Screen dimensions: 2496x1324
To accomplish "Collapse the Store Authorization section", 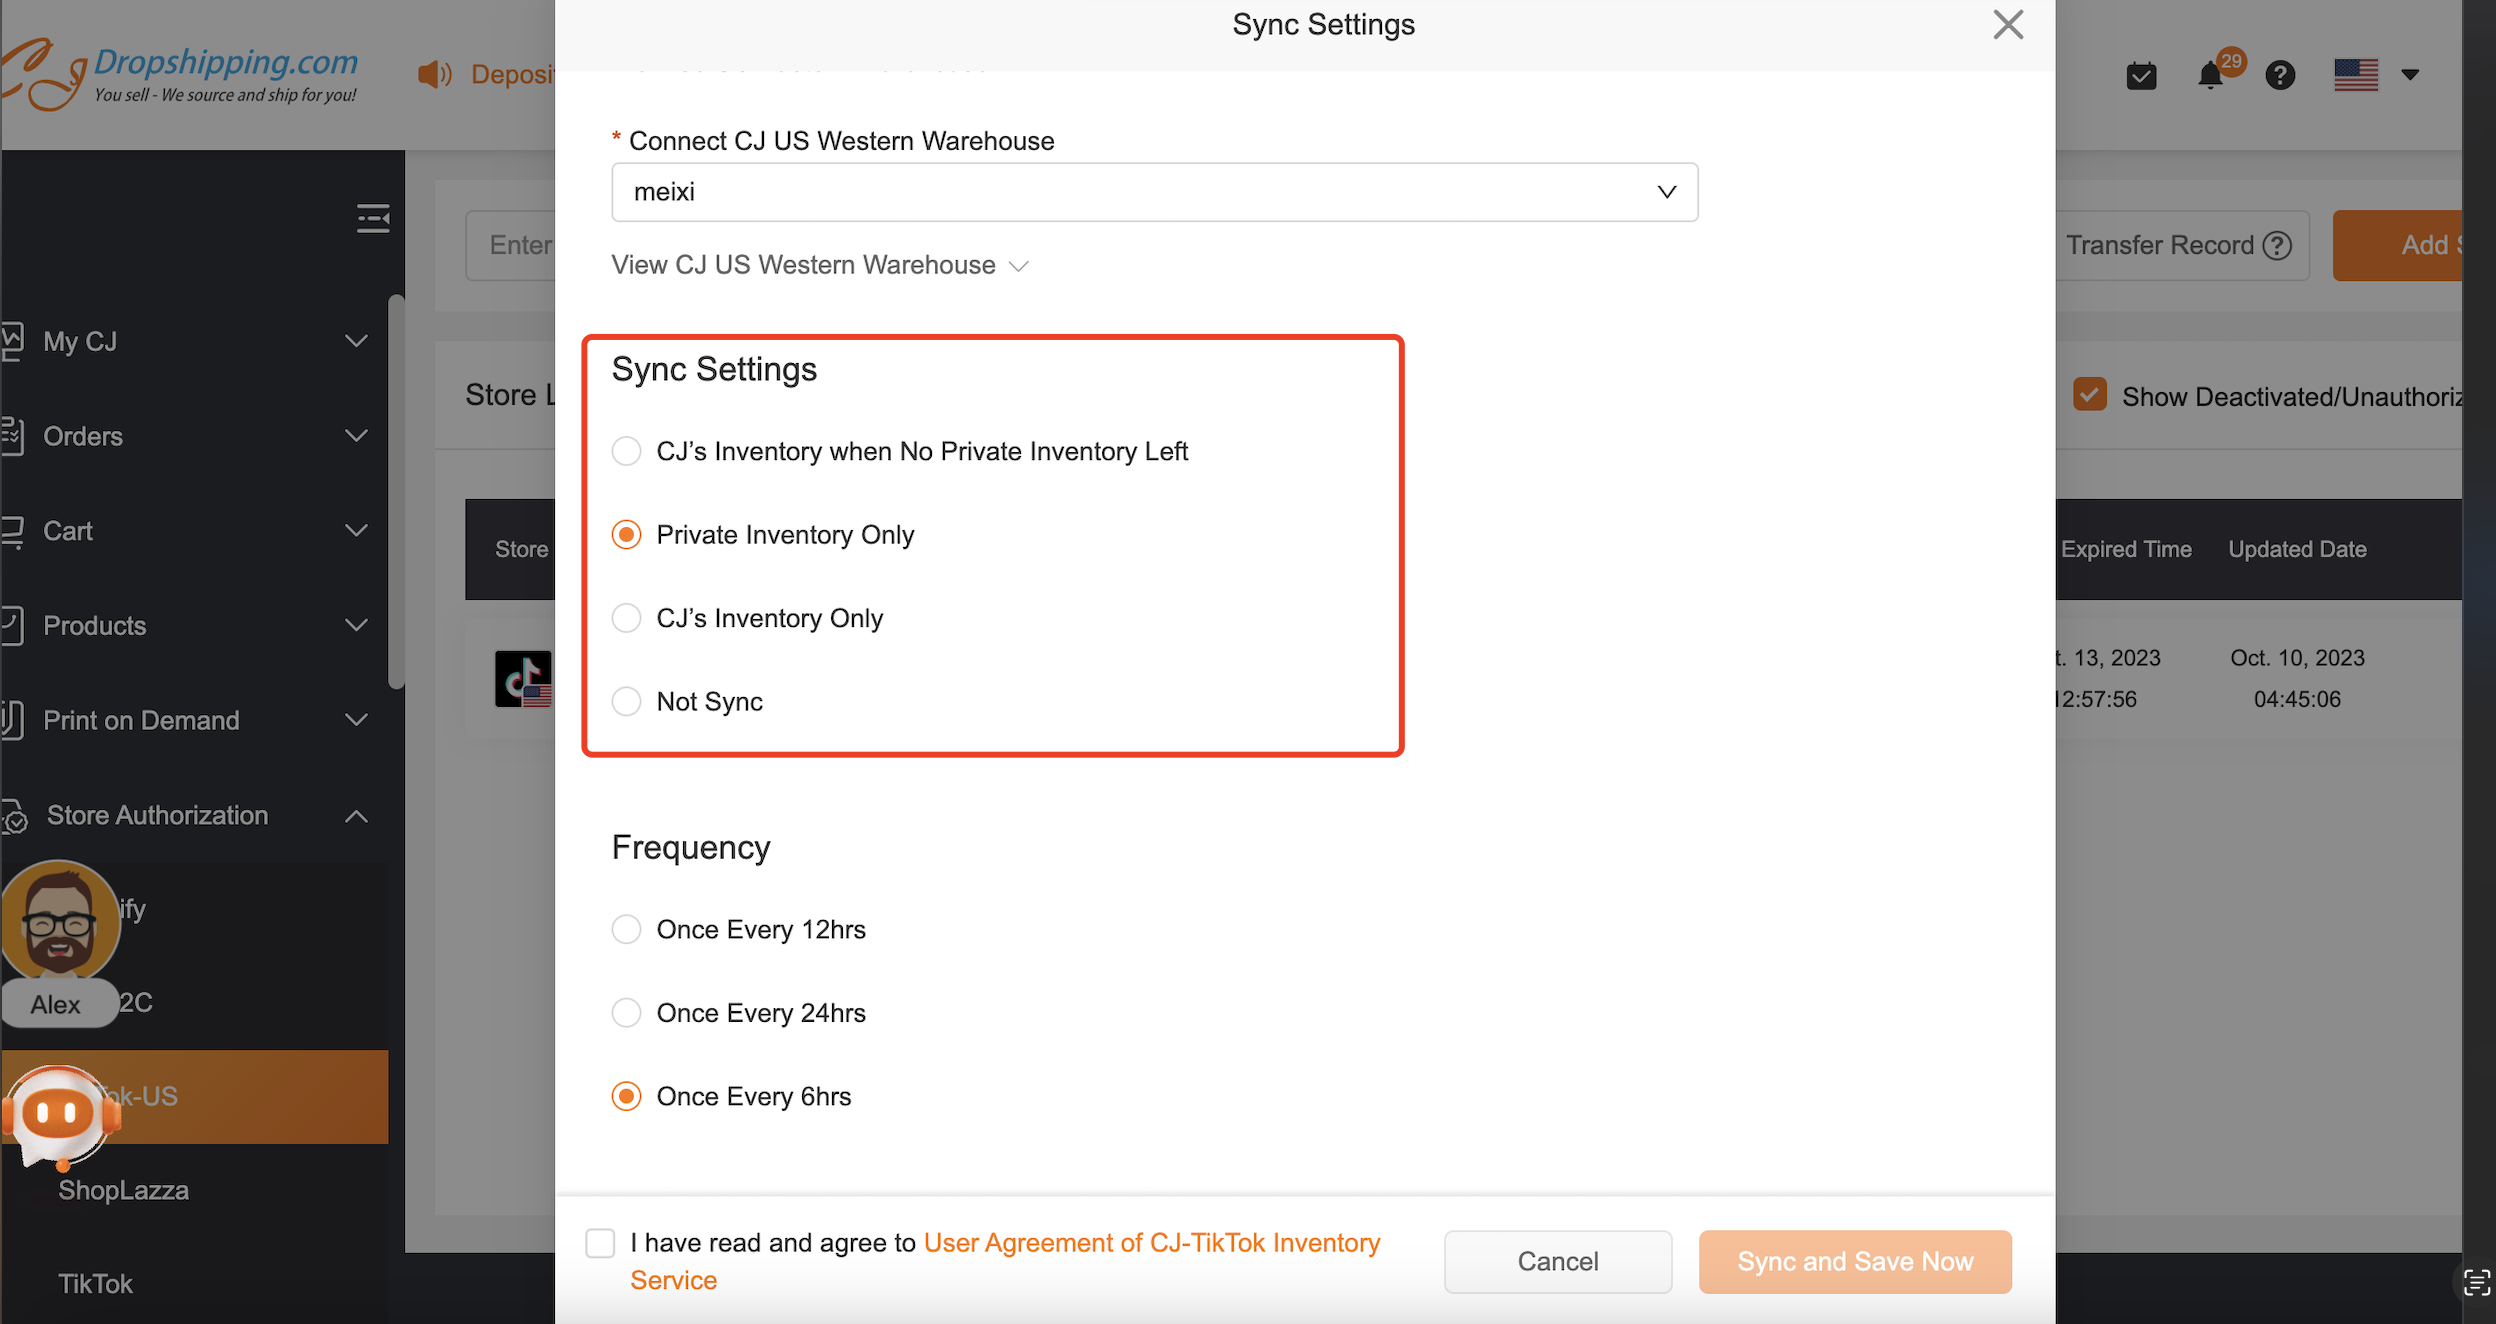I will pos(355,815).
